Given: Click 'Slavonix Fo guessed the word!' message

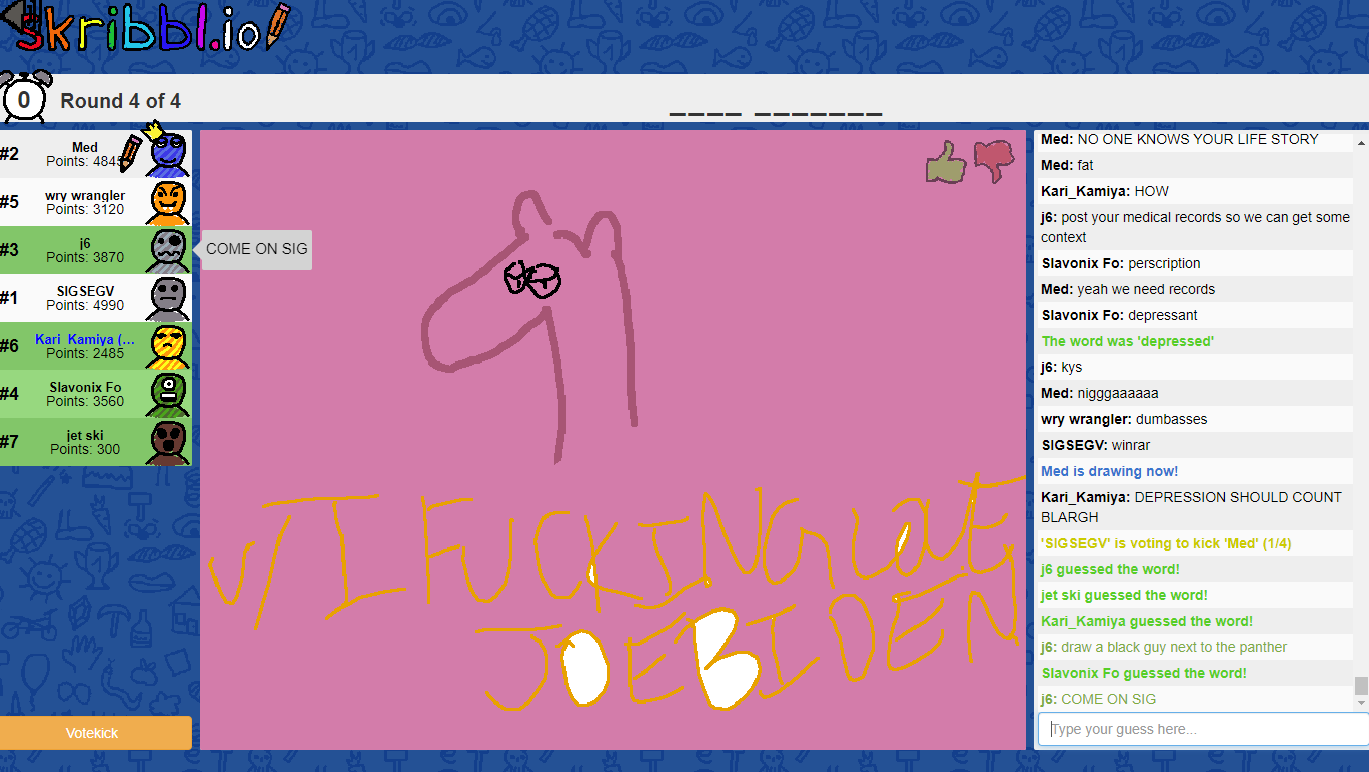Looking at the screenshot, I should (x=1144, y=673).
